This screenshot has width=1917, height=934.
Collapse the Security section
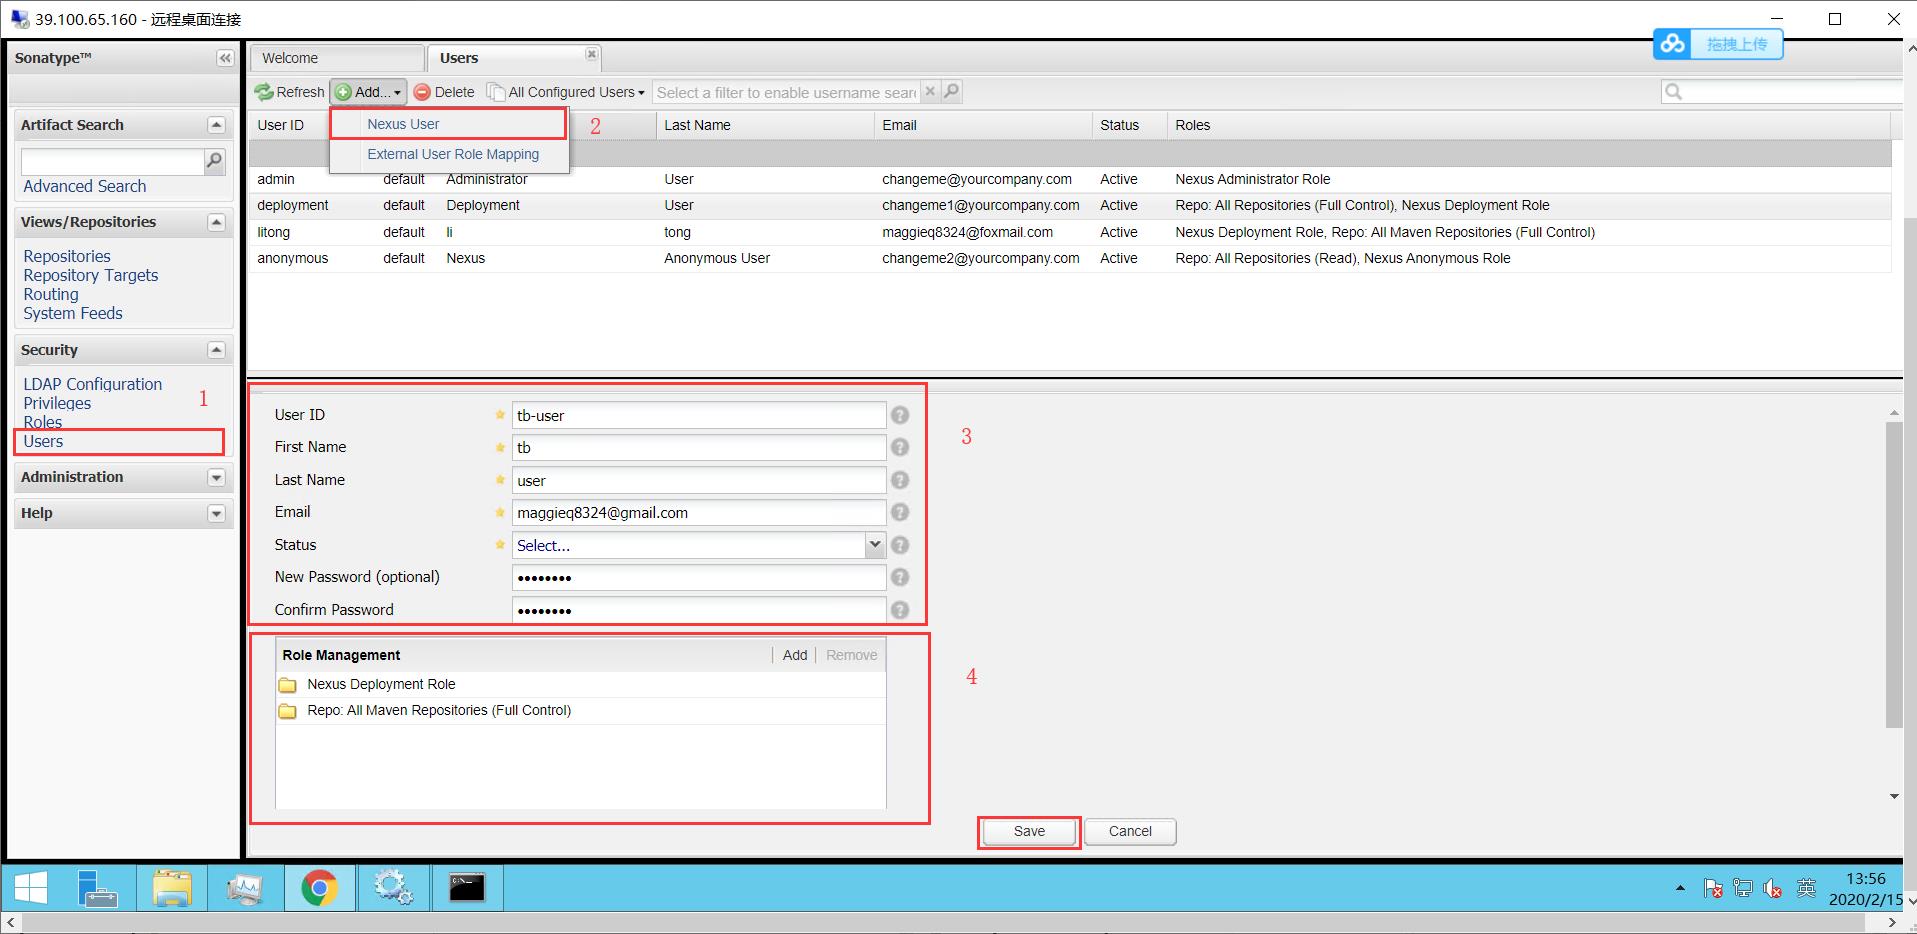(216, 350)
